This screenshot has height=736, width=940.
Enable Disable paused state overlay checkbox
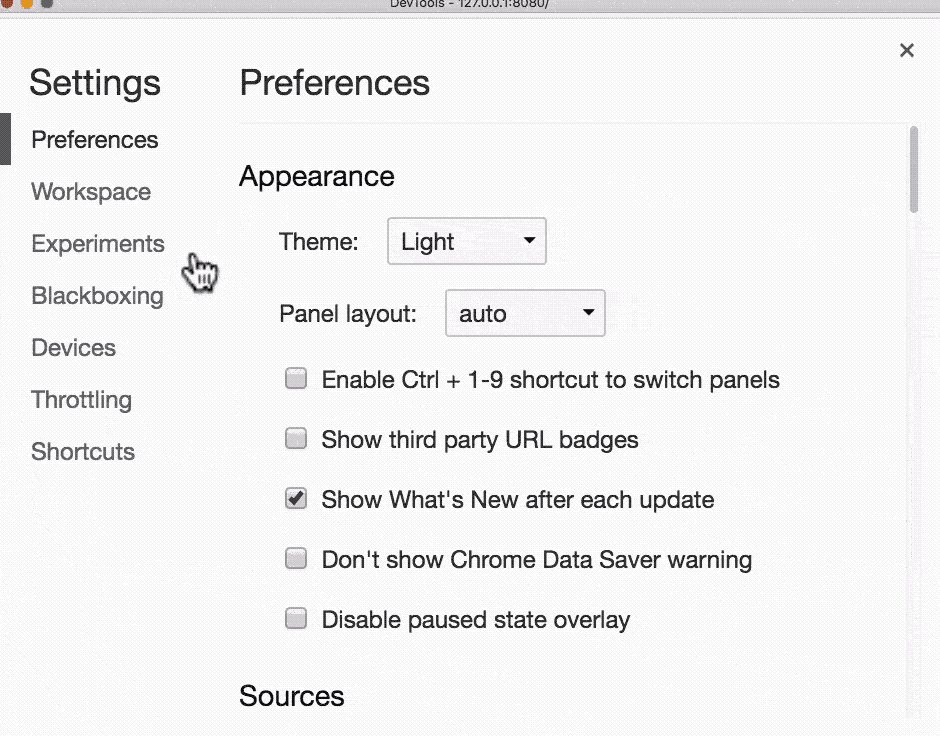tap(296, 619)
